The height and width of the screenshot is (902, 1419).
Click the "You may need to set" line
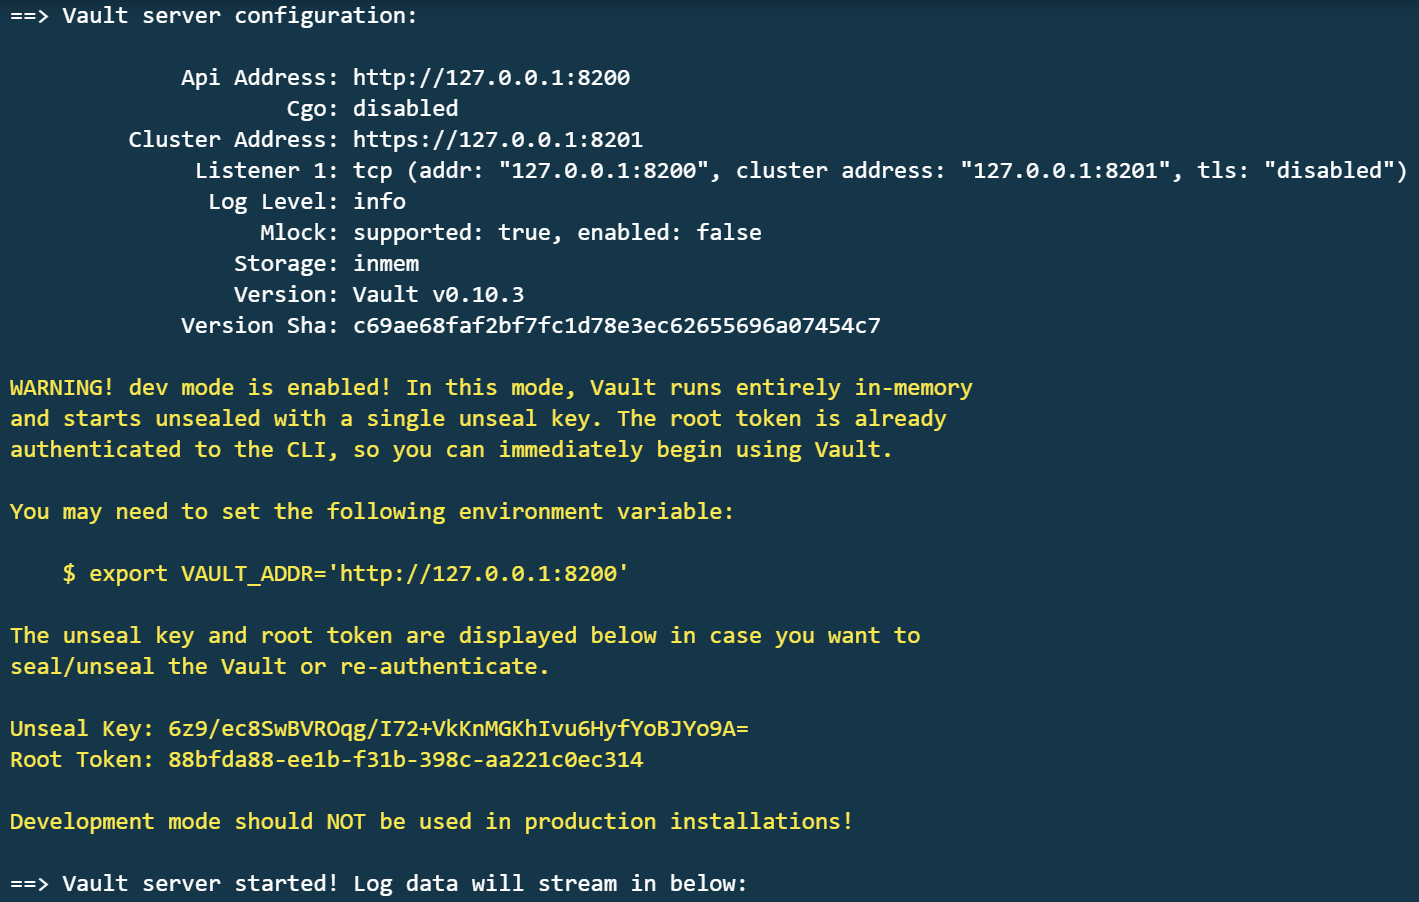pos(371,512)
